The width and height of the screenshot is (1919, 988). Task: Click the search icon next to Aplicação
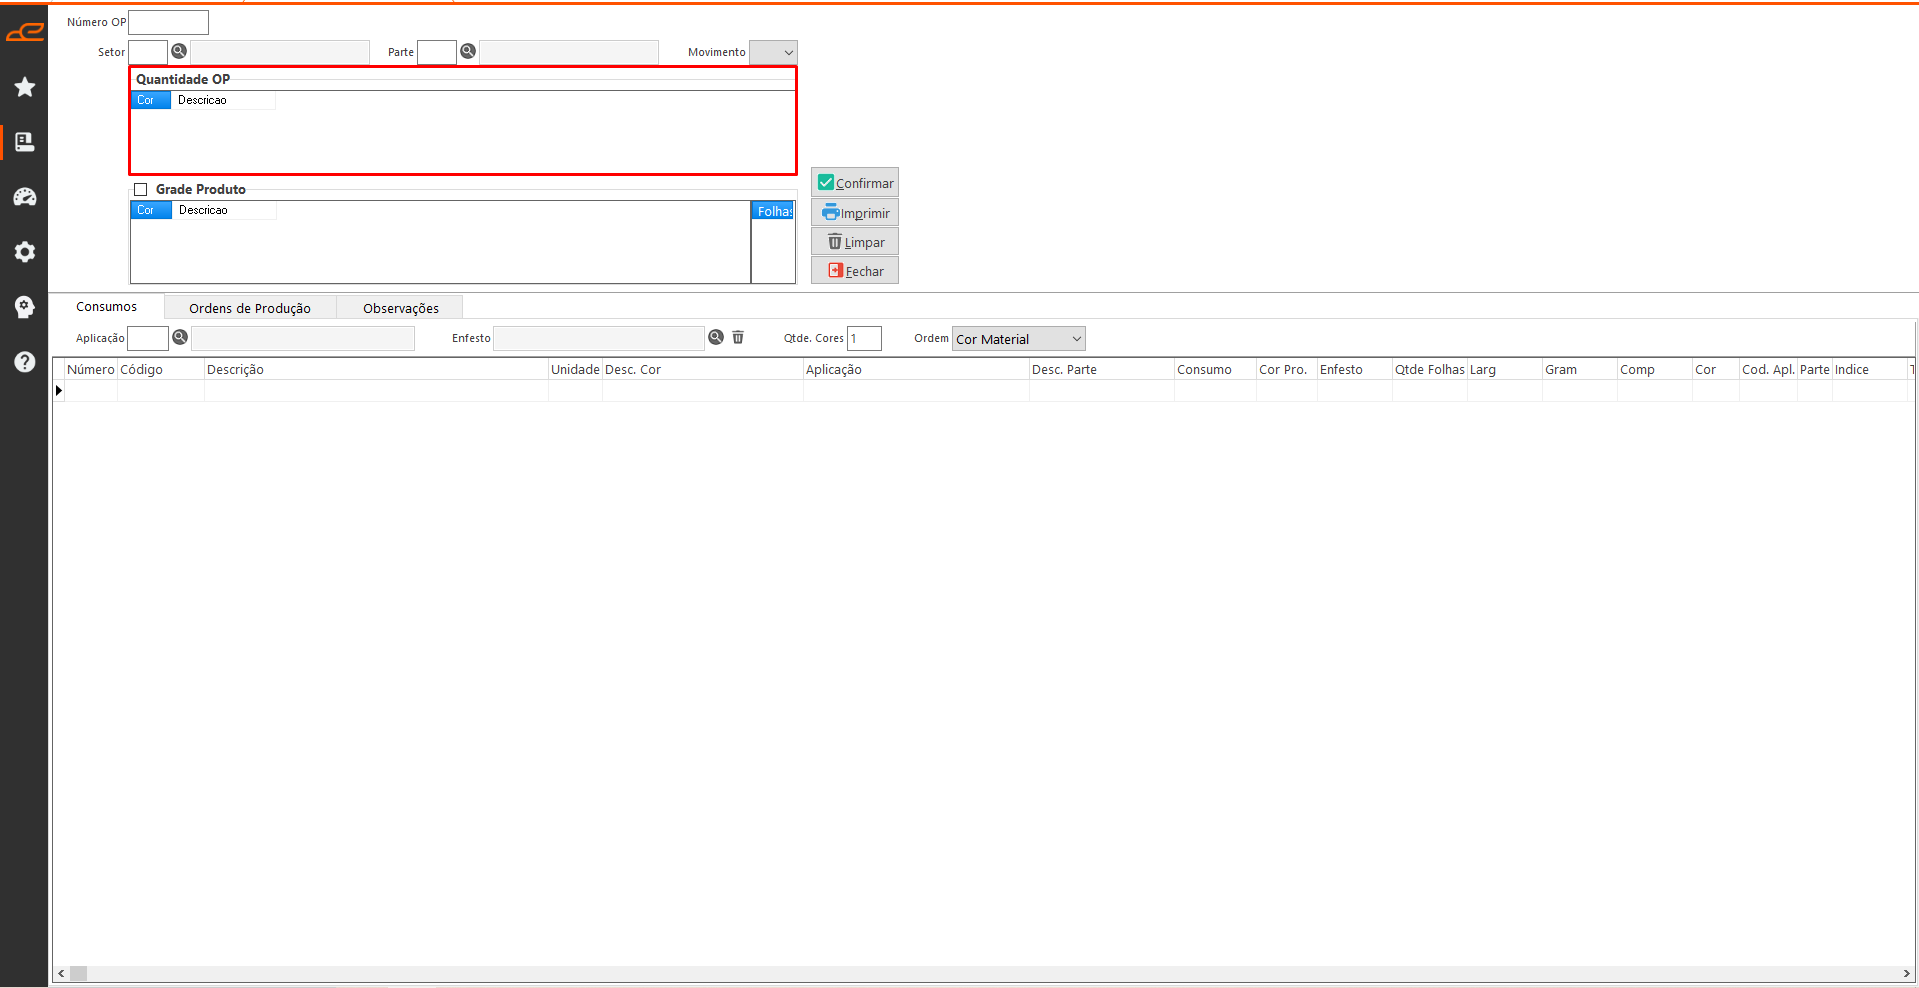pyautogui.click(x=180, y=338)
